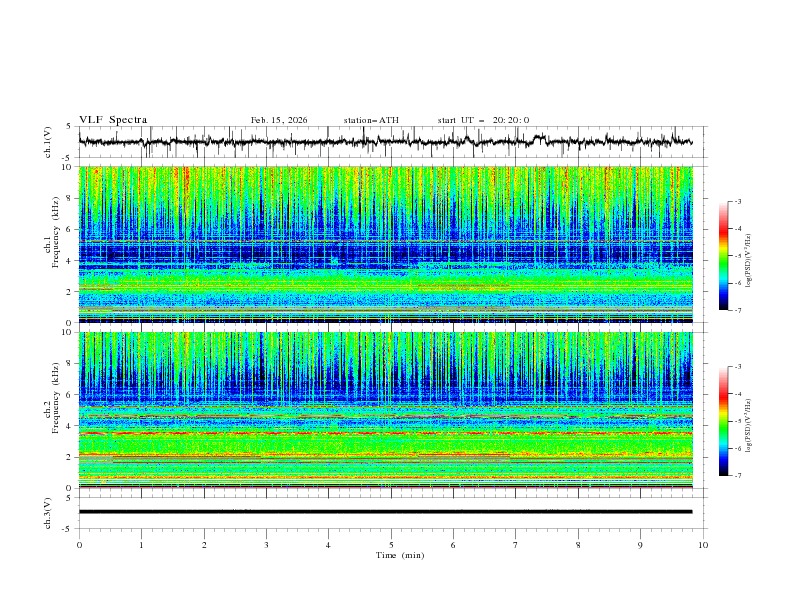
Task: Click the ch.1 voltage waveform trace
Action: coord(385,142)
